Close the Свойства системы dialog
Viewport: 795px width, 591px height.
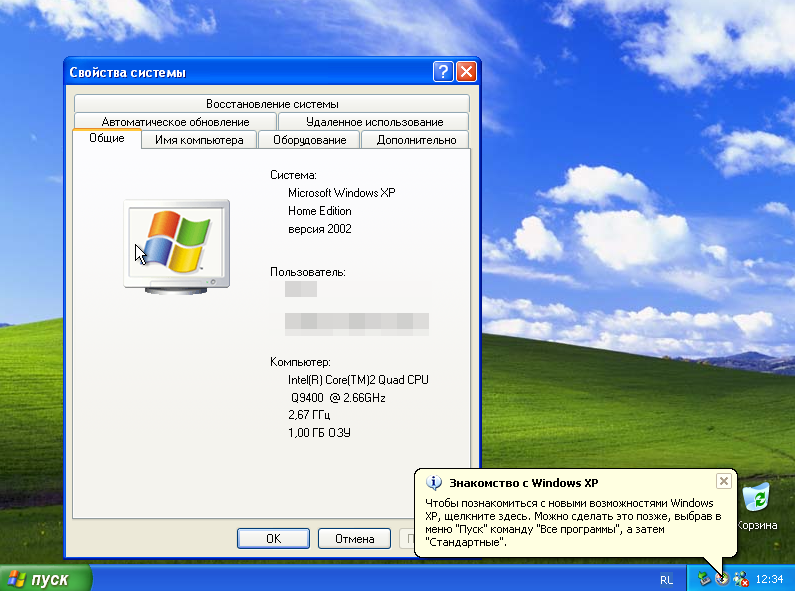tap(466, 71)
